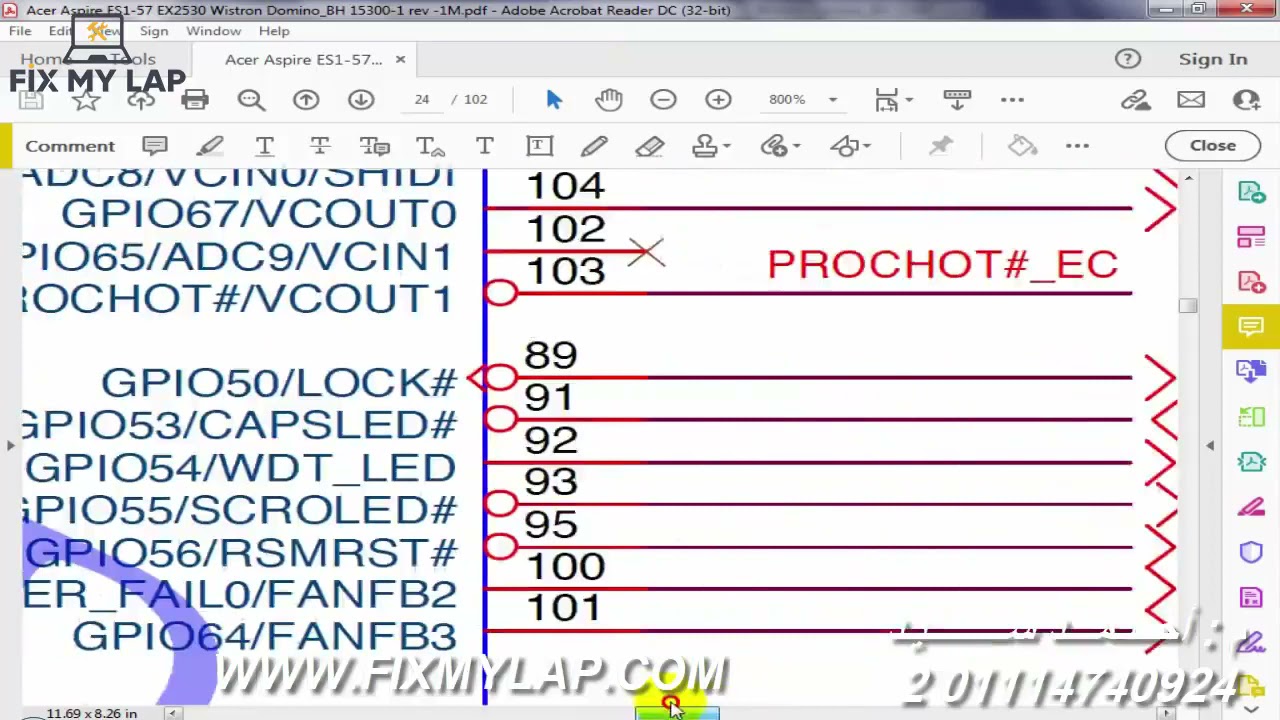Screen dimensions: 1280x720
Task: Select the eraser tool
Action: tap(649, 146)
